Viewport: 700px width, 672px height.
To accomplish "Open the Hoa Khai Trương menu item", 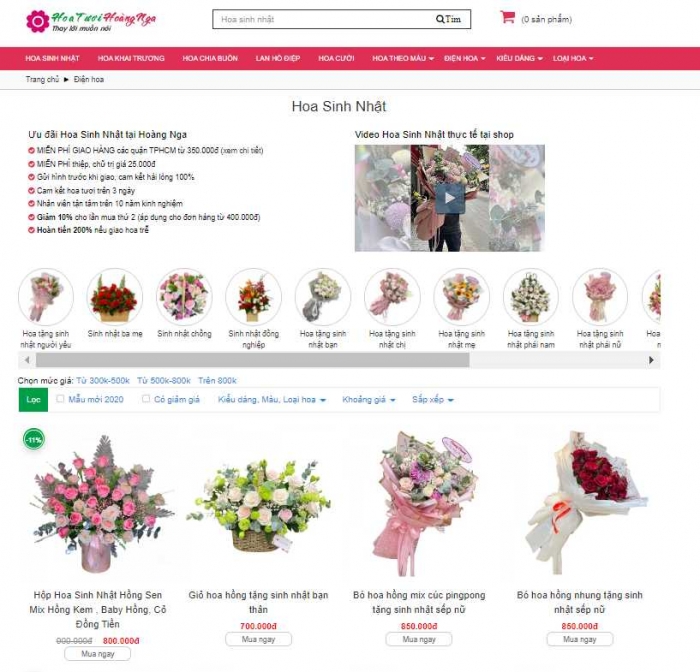I will 131,58.
